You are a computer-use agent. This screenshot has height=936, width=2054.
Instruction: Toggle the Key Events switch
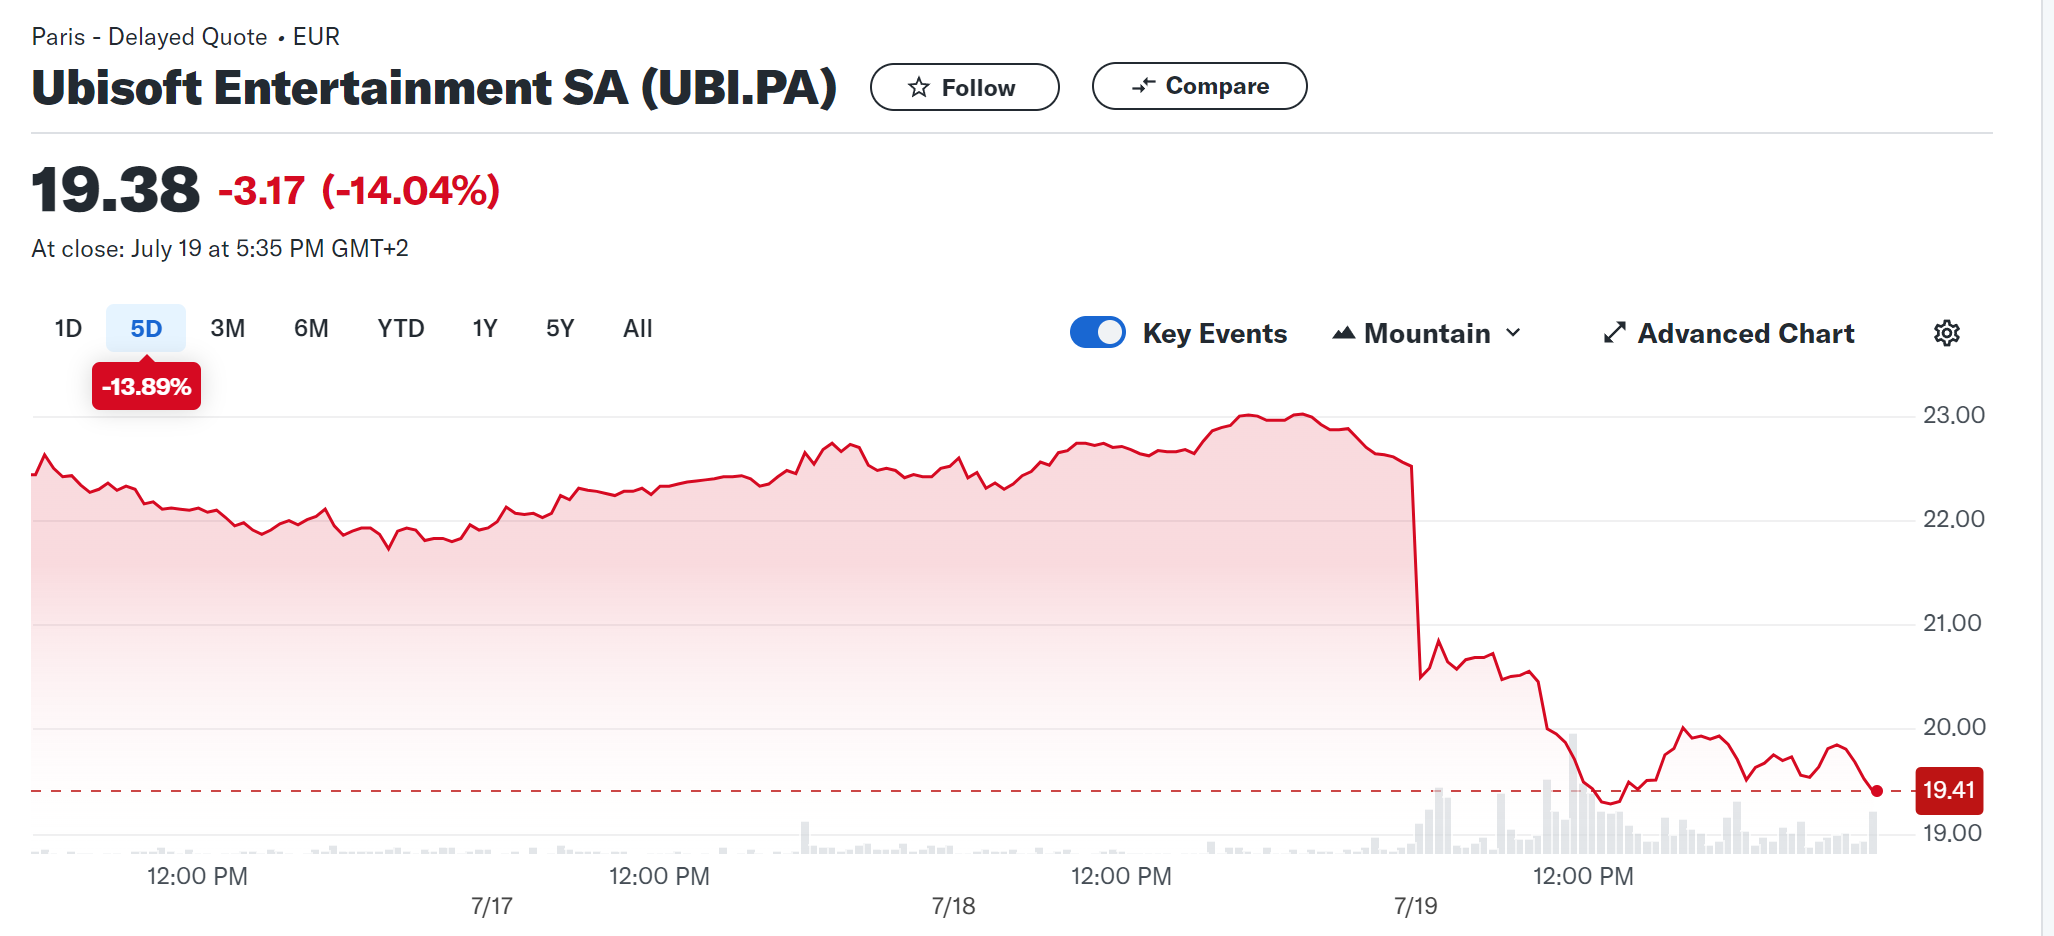1098,333
